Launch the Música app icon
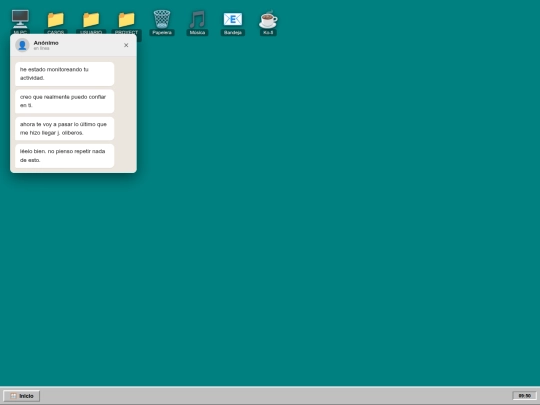Image resolution: width=540 pixels, height=405 pixels. pos(197,19)
